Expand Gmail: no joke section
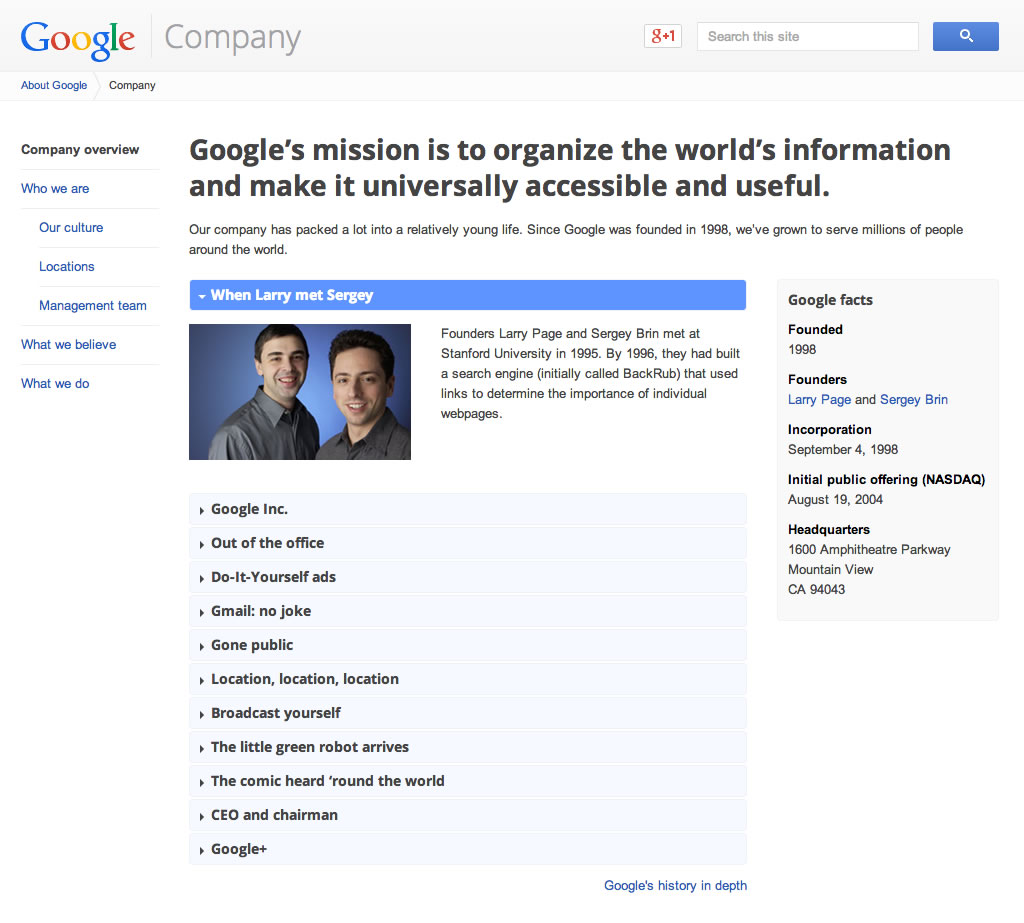The image size is (1024, 923). click(468, 611)
